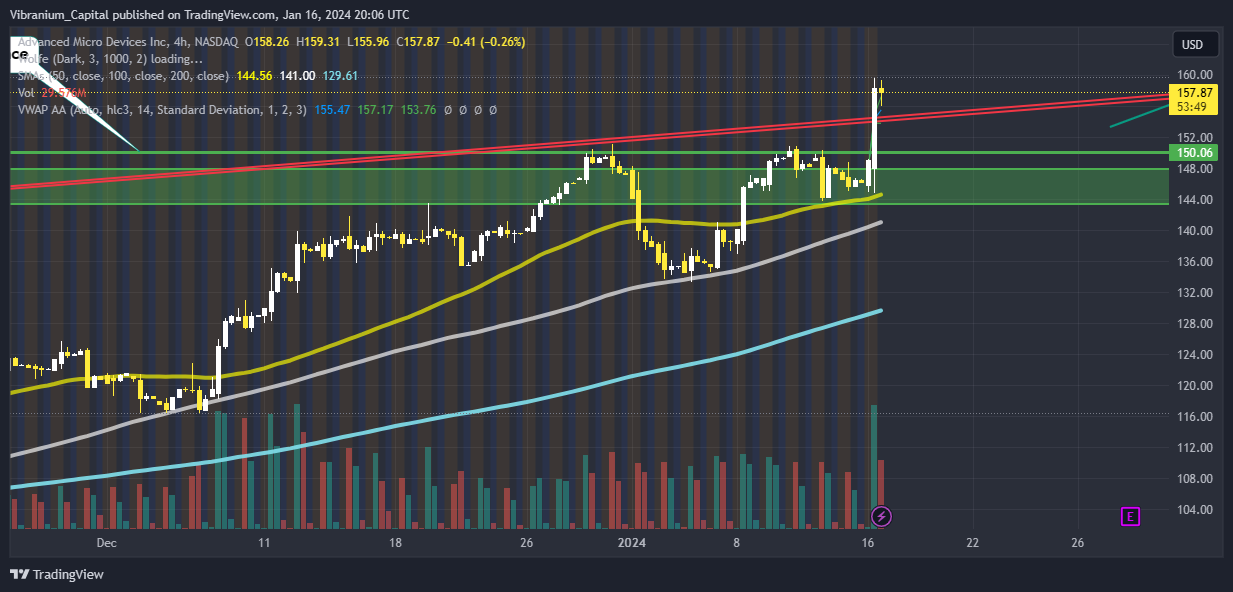The height and width of the screenshot is (592, 1233).
Task: Click the Dec label on time axis
Action: click(x=108, y=543)
